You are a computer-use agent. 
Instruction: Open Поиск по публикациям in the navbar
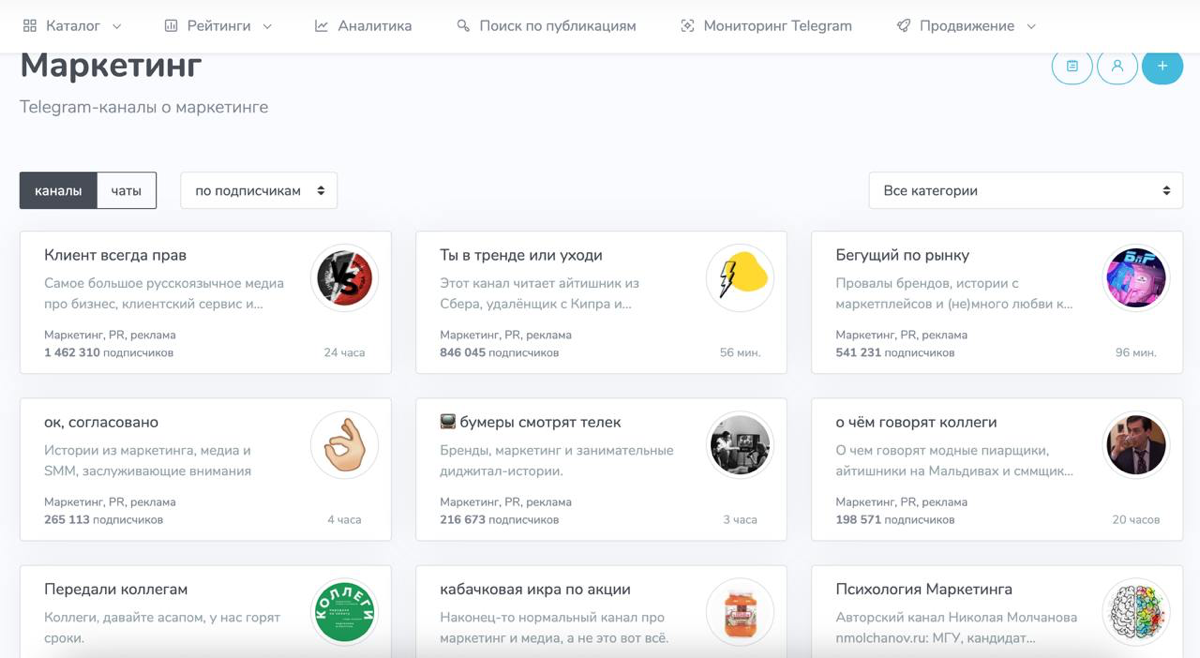pyautogui.click(x=558, y=26)
